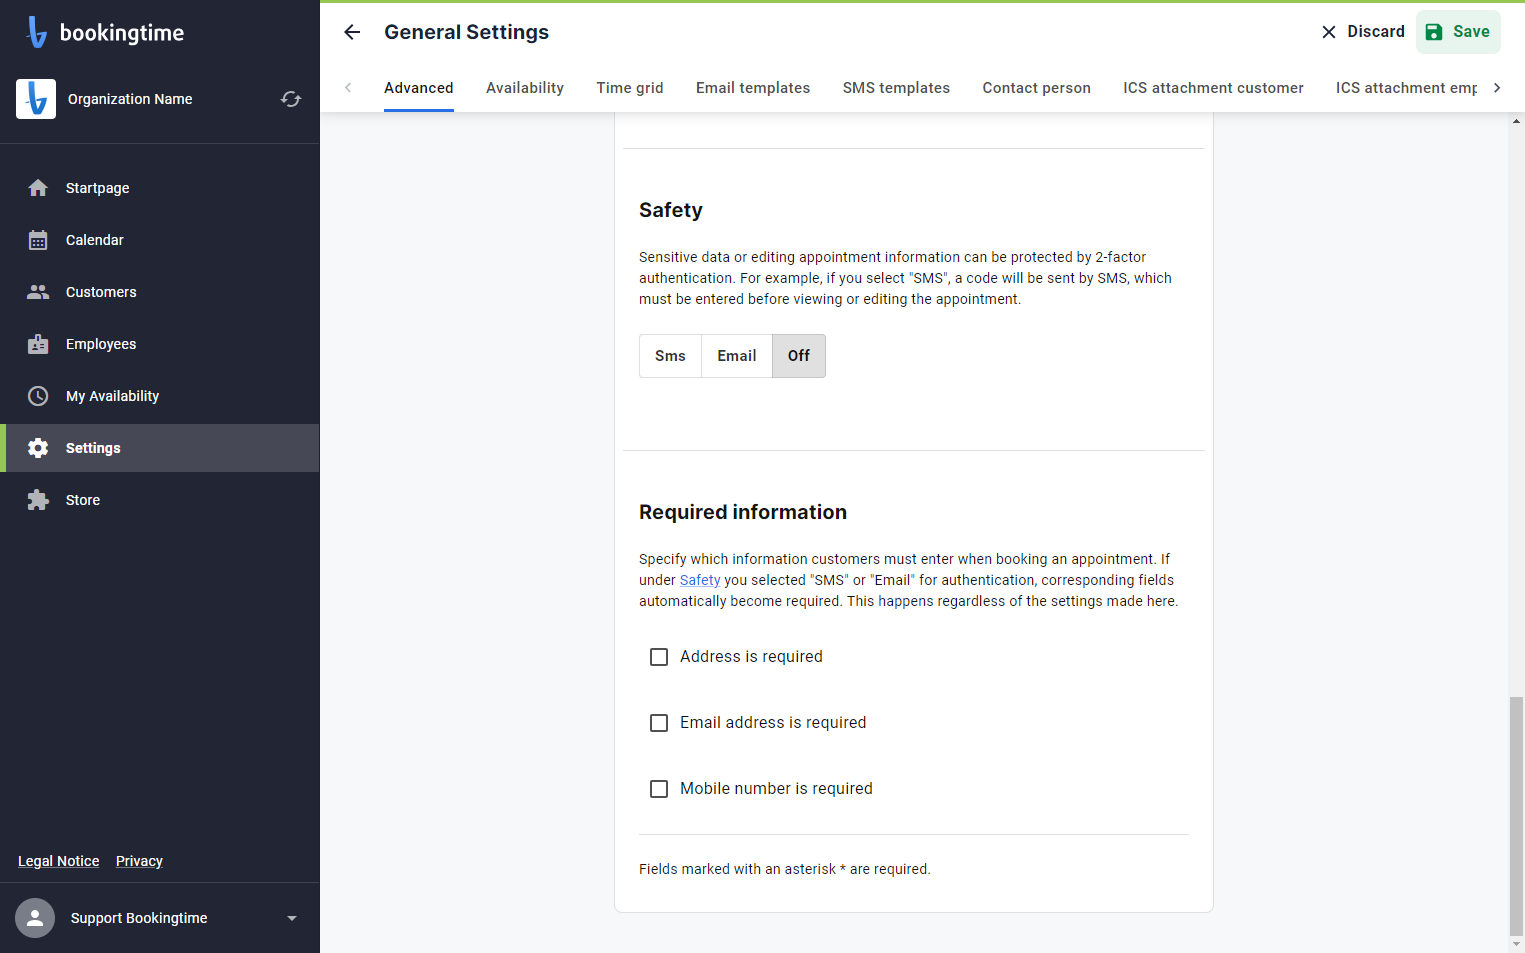Click the Settings gear icon
Image resolution: width=1525 pixels, height=953 pixels.
click(38, 448)
